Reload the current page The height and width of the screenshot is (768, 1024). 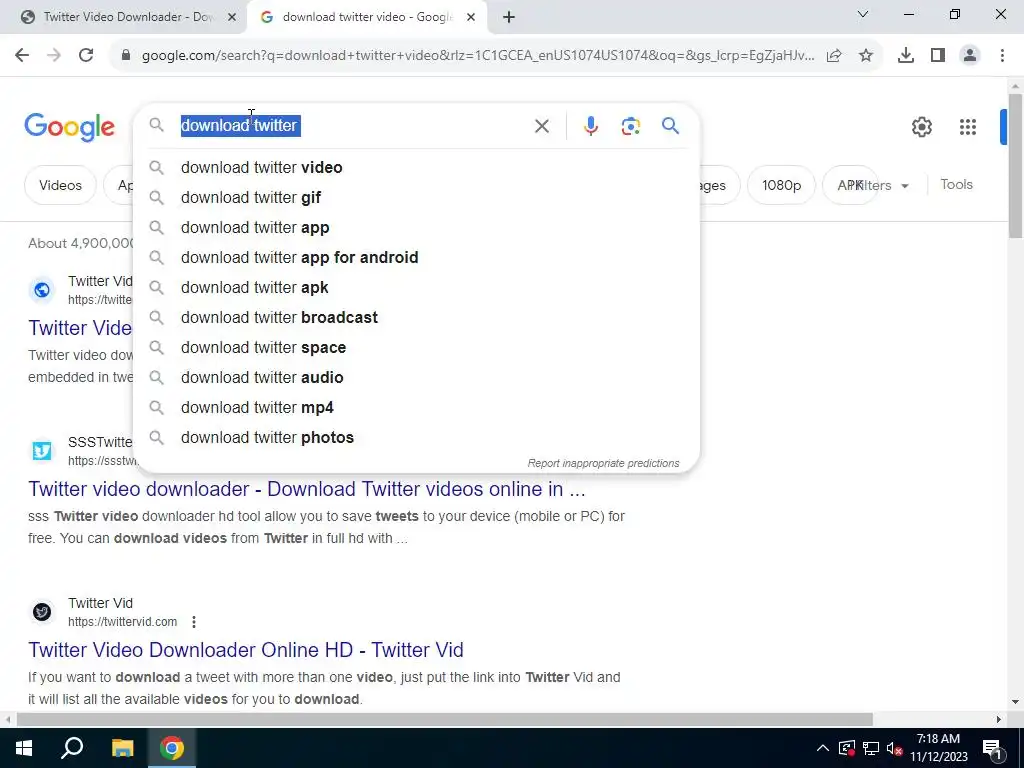pyautogui.click(x=86, y=55)
